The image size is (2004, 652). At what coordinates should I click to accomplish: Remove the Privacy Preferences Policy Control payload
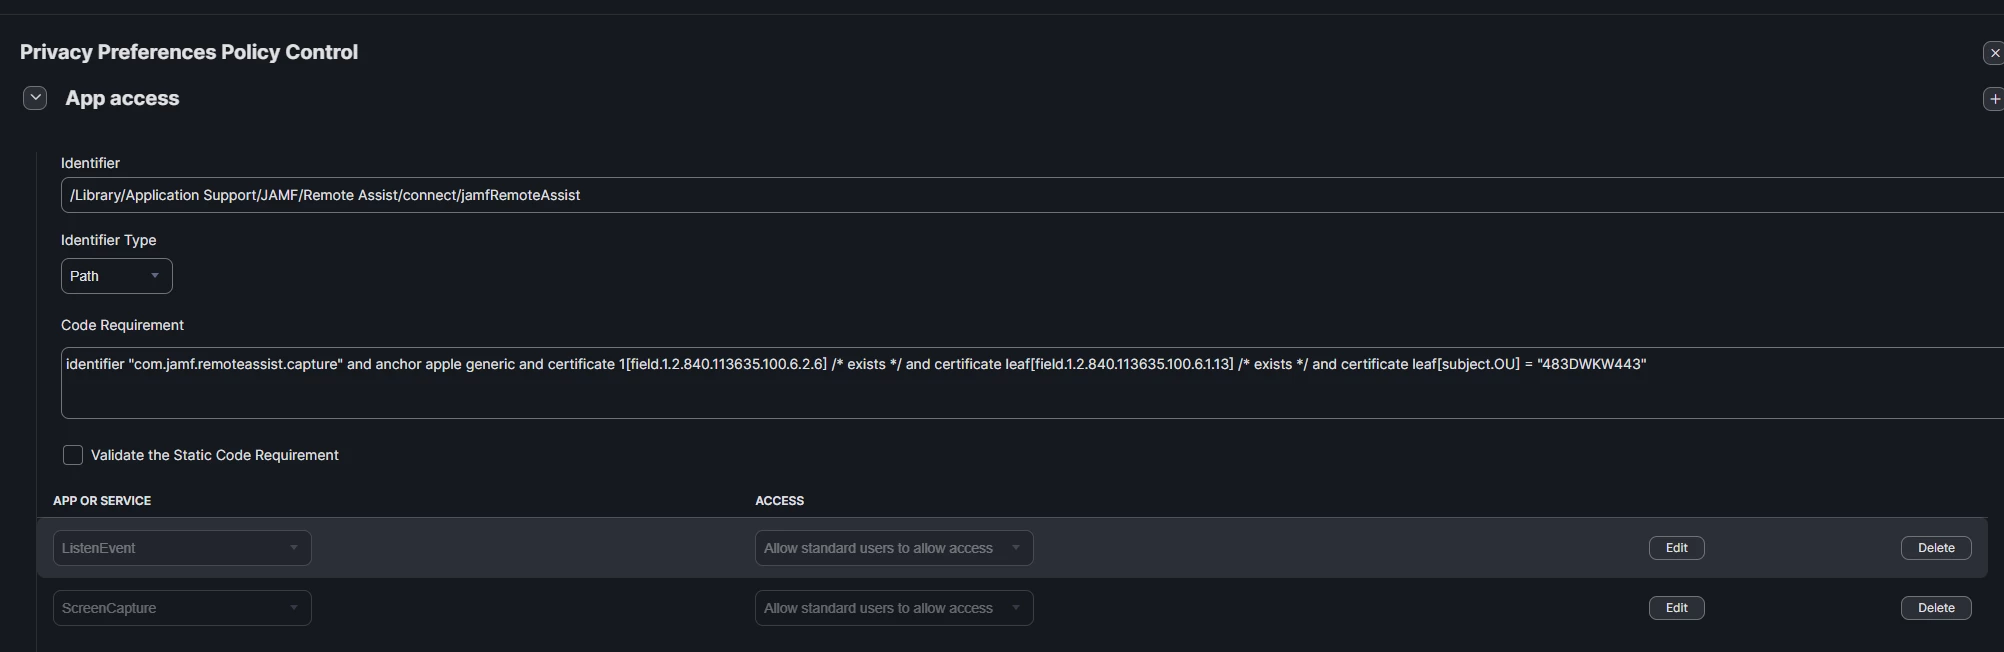point(1994,53)
